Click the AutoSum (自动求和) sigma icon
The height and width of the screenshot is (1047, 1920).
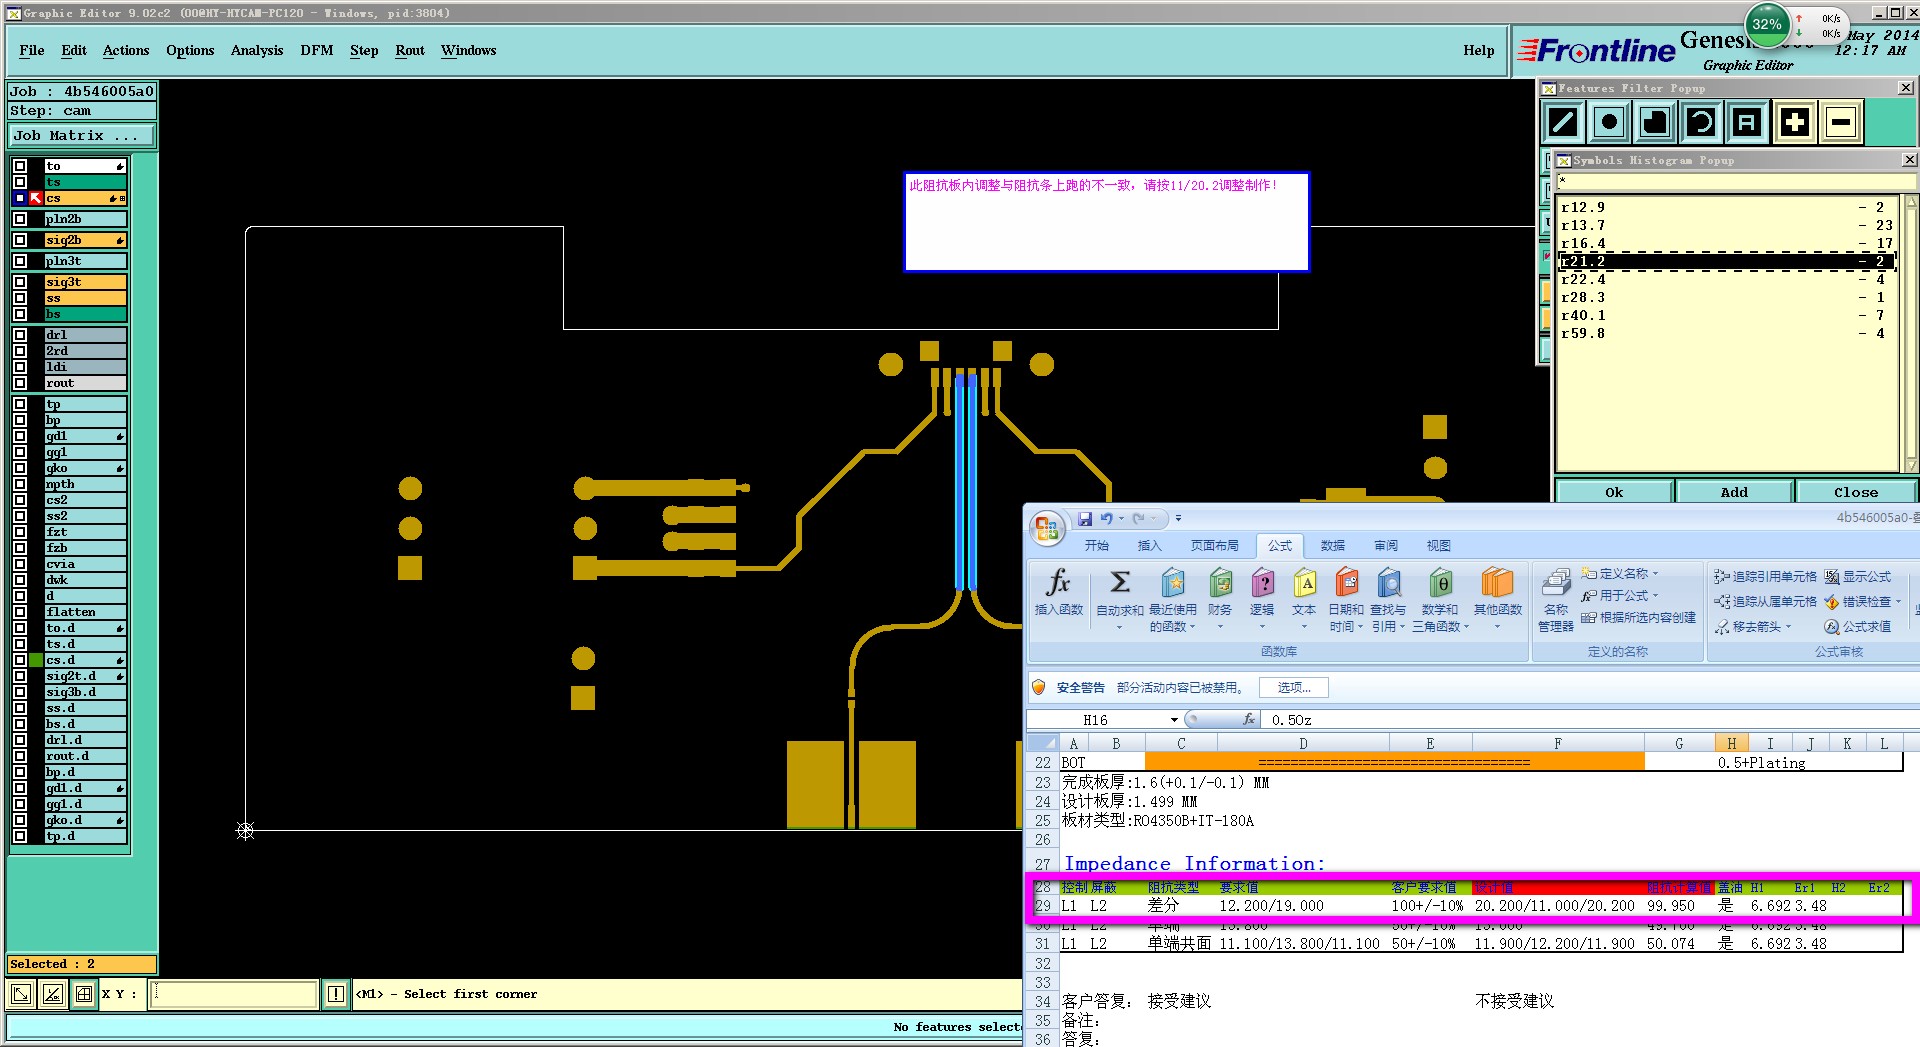pos(1120,582)
